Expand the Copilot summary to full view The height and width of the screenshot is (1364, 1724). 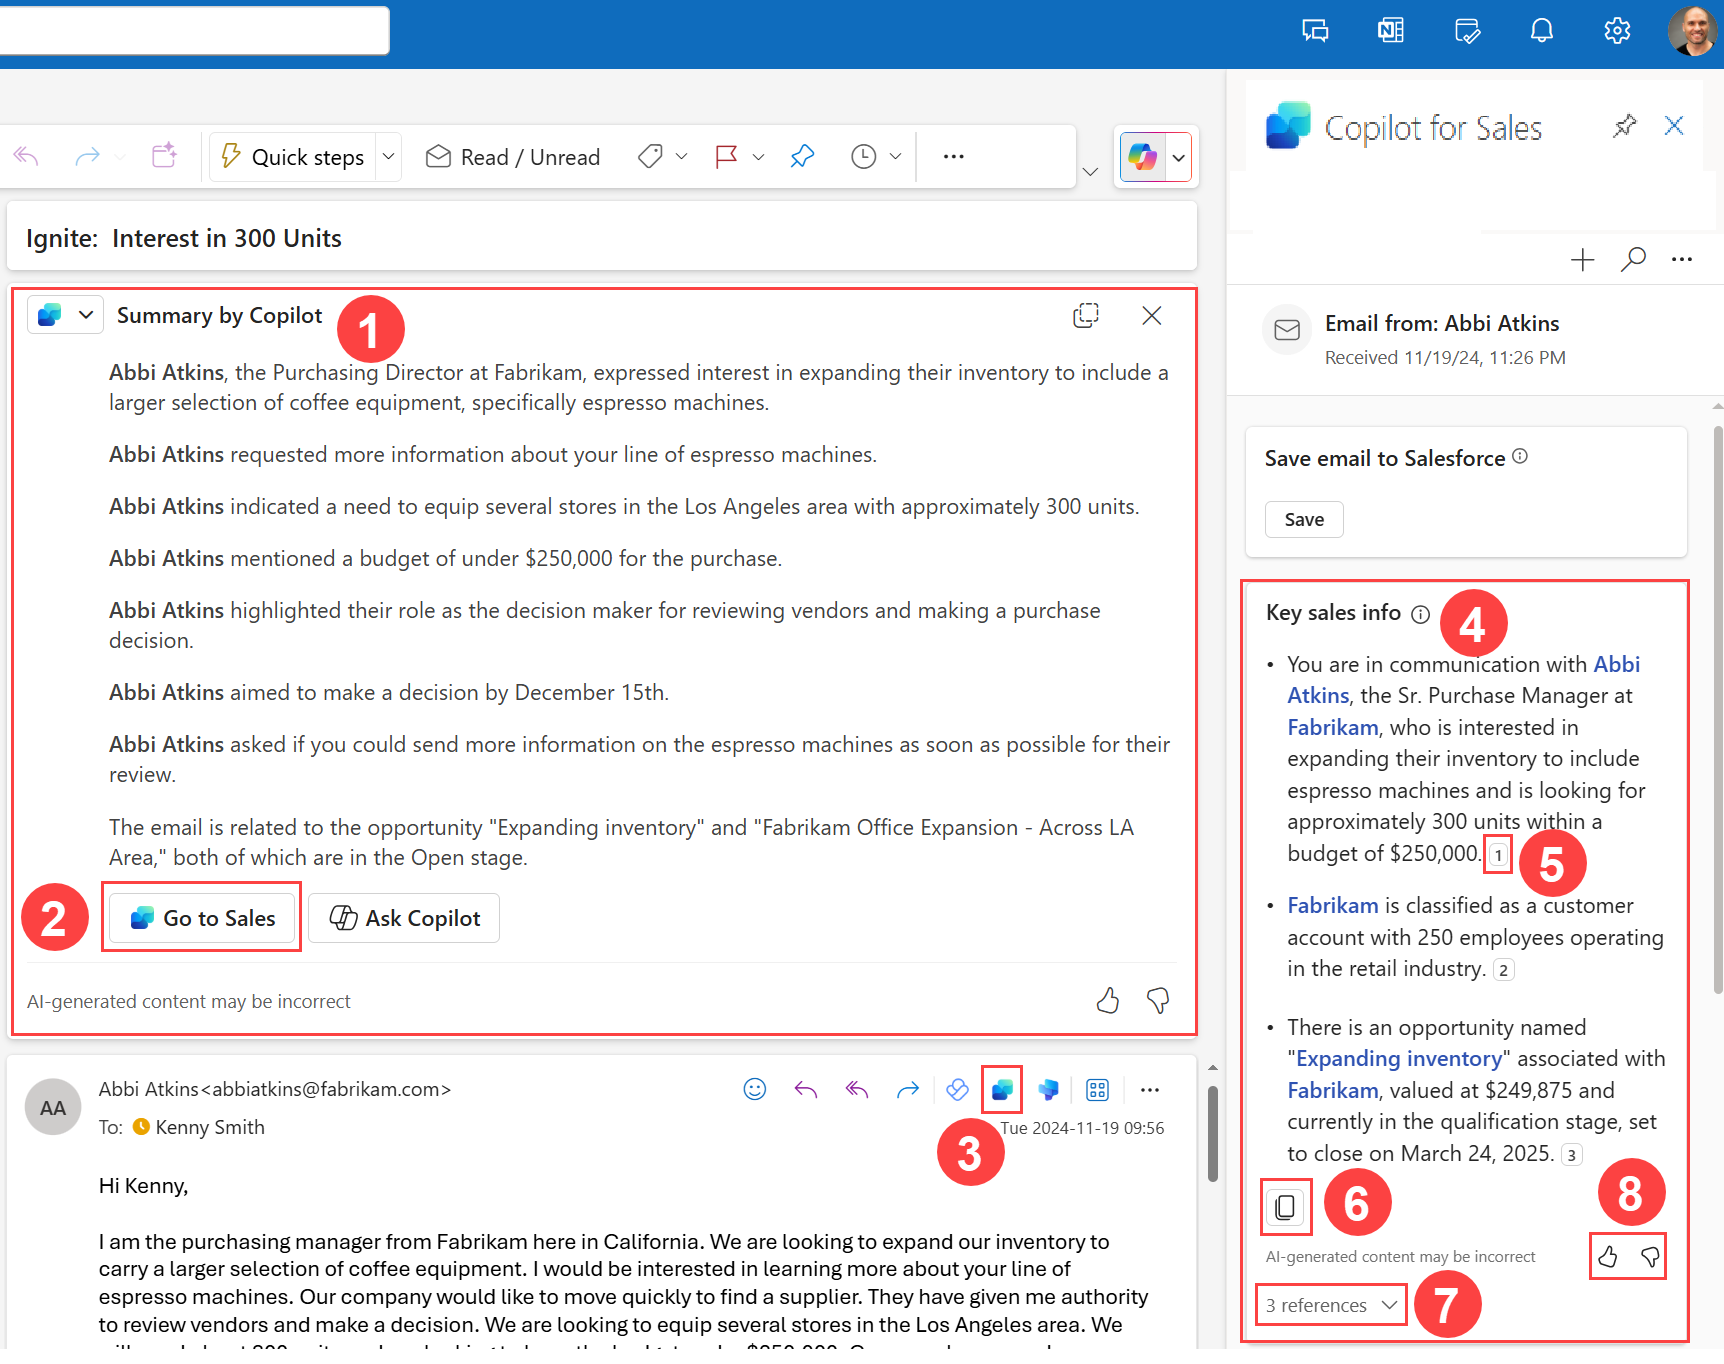point(1086,315)
